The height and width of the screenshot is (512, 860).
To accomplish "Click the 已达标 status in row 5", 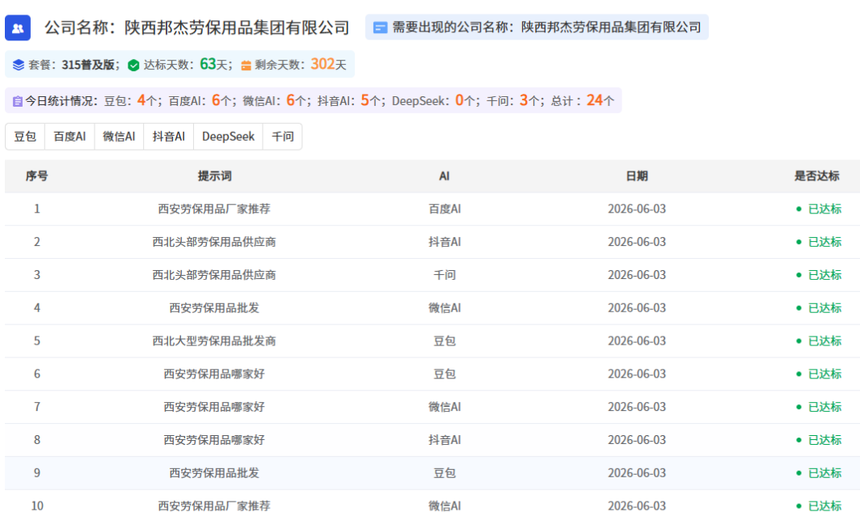I will coord(819,341).
